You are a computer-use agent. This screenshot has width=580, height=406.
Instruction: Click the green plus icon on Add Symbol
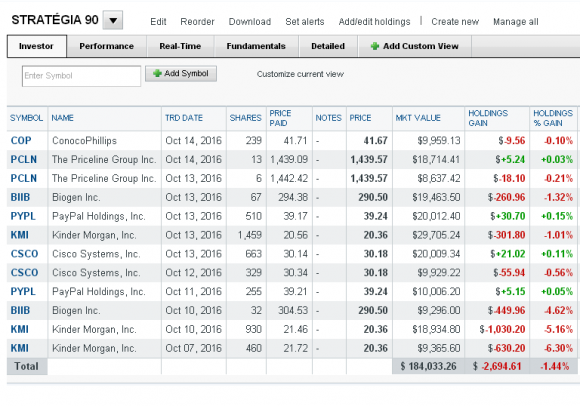point(157,73)
